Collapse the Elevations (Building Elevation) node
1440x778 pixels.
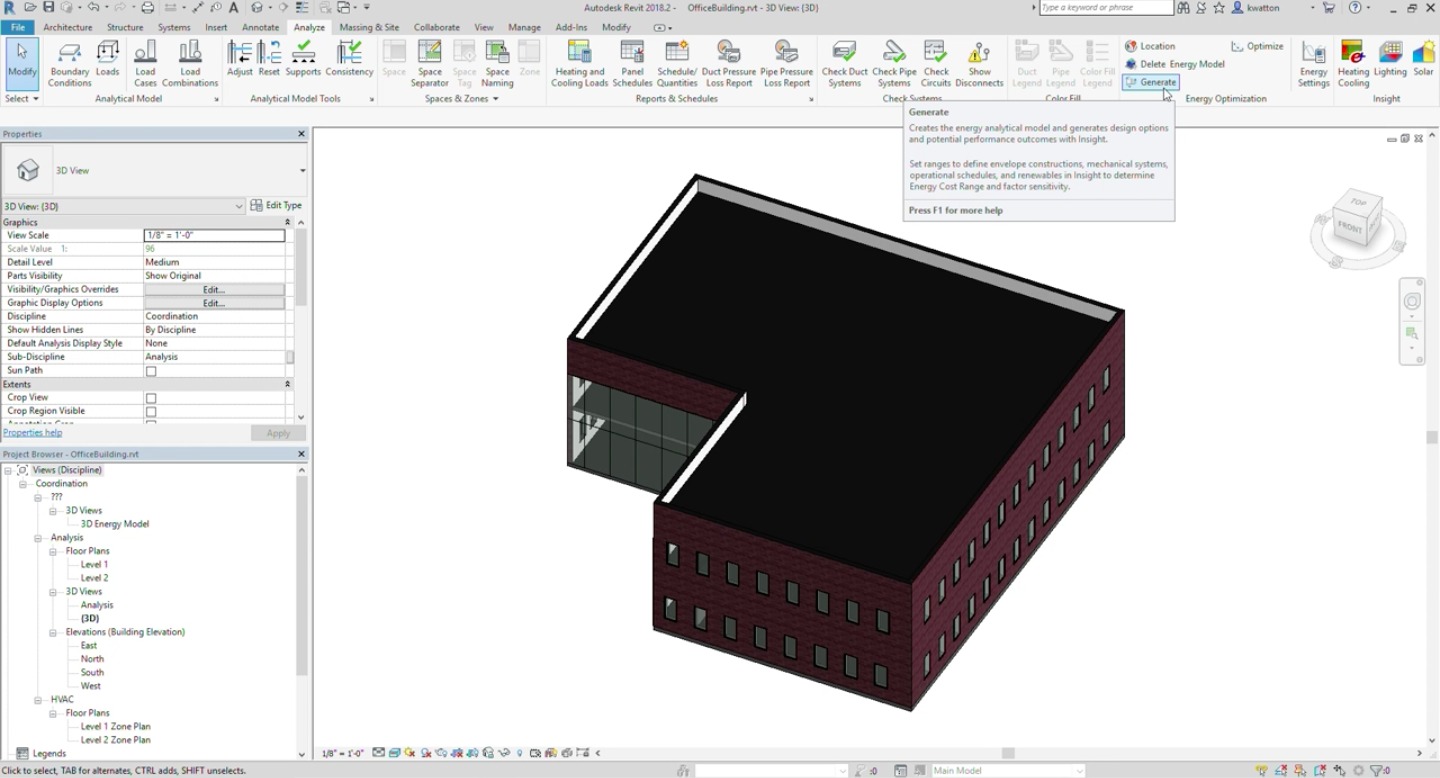54,632
